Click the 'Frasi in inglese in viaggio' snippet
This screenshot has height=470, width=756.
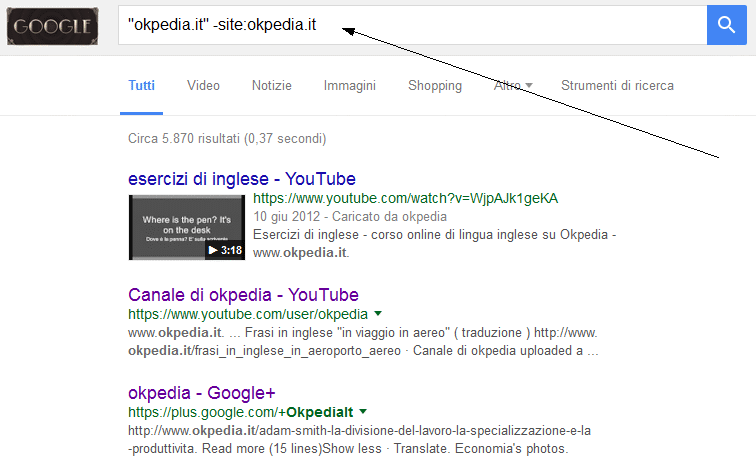click(363, 342)
